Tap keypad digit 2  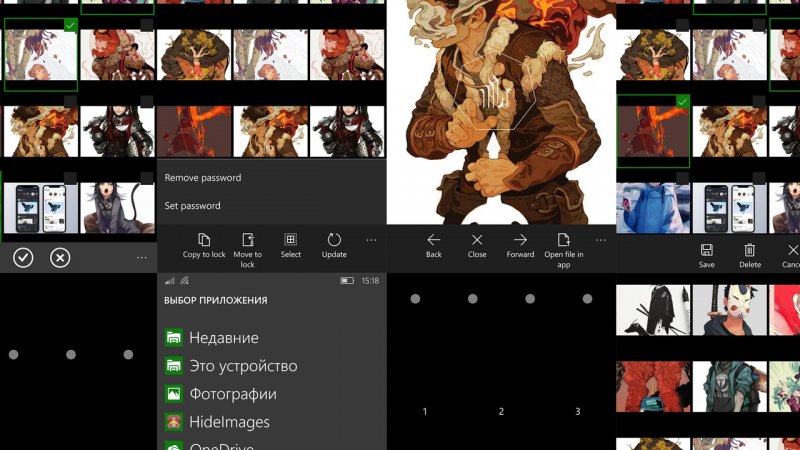click(501, 411)
